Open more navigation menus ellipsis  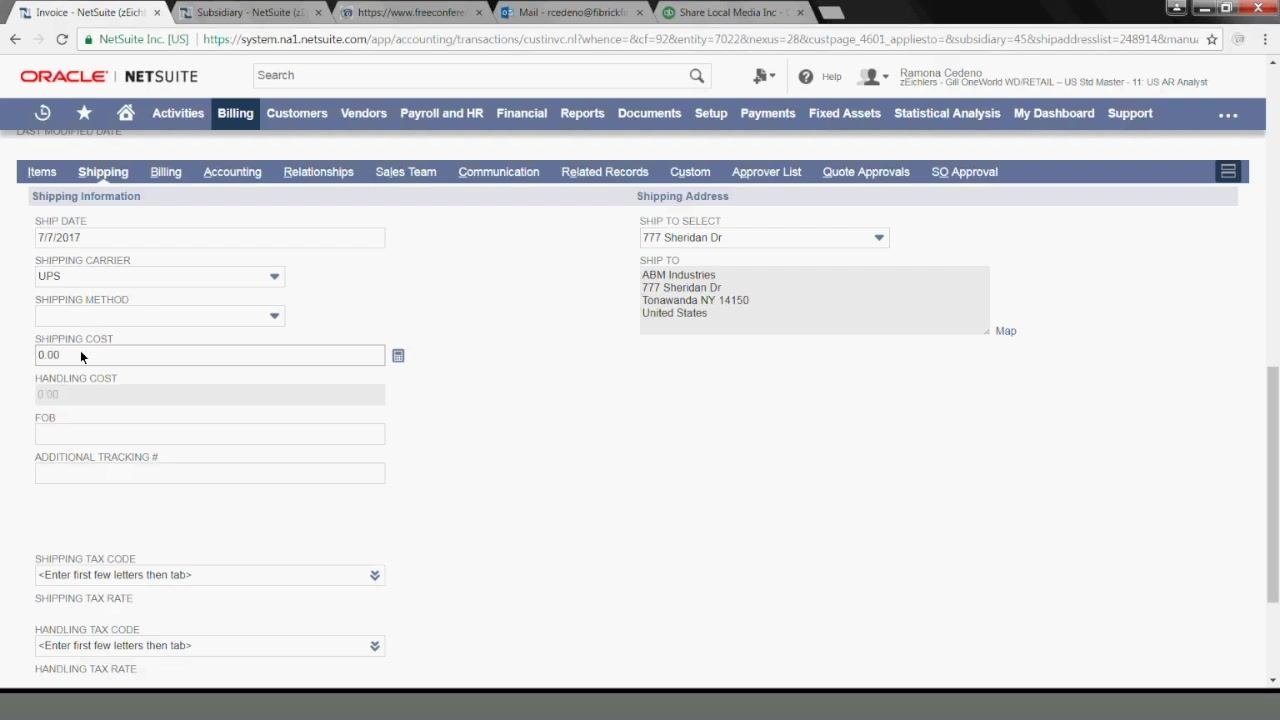click(1228, 115)
